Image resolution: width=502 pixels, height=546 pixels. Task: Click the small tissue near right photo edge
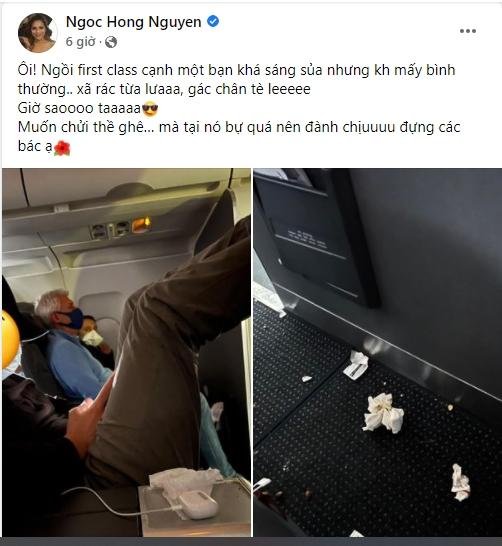(461, 483)
